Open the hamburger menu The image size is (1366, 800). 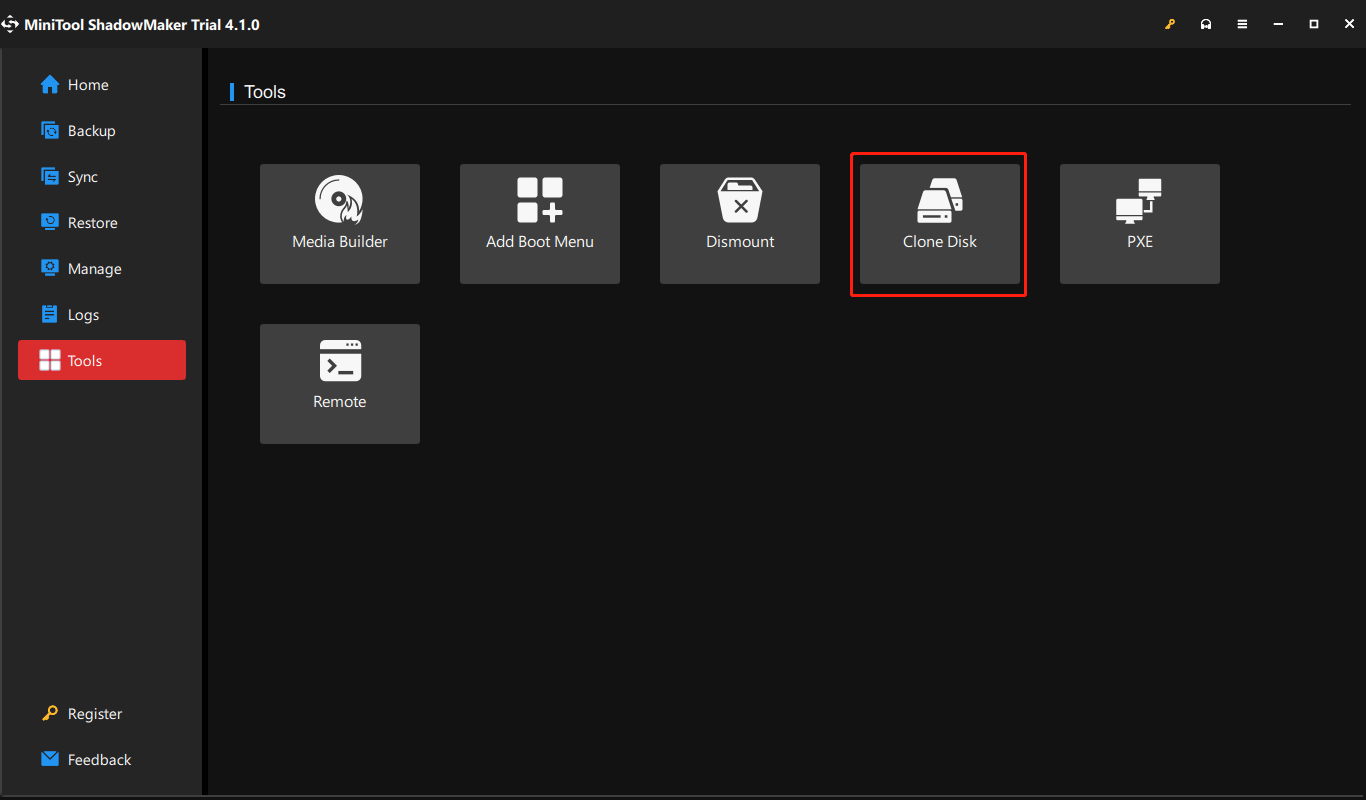tap(1242, 23)
